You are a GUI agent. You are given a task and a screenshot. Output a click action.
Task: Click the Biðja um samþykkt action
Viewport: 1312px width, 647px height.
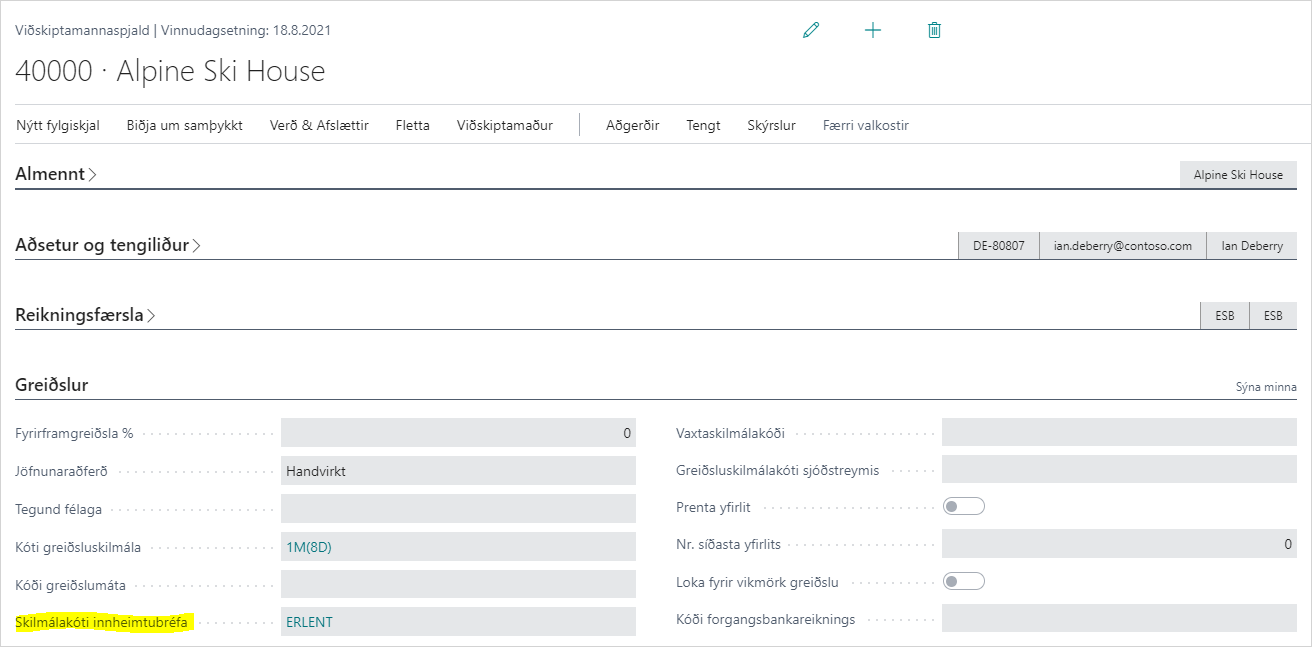[x=184, y=125]
